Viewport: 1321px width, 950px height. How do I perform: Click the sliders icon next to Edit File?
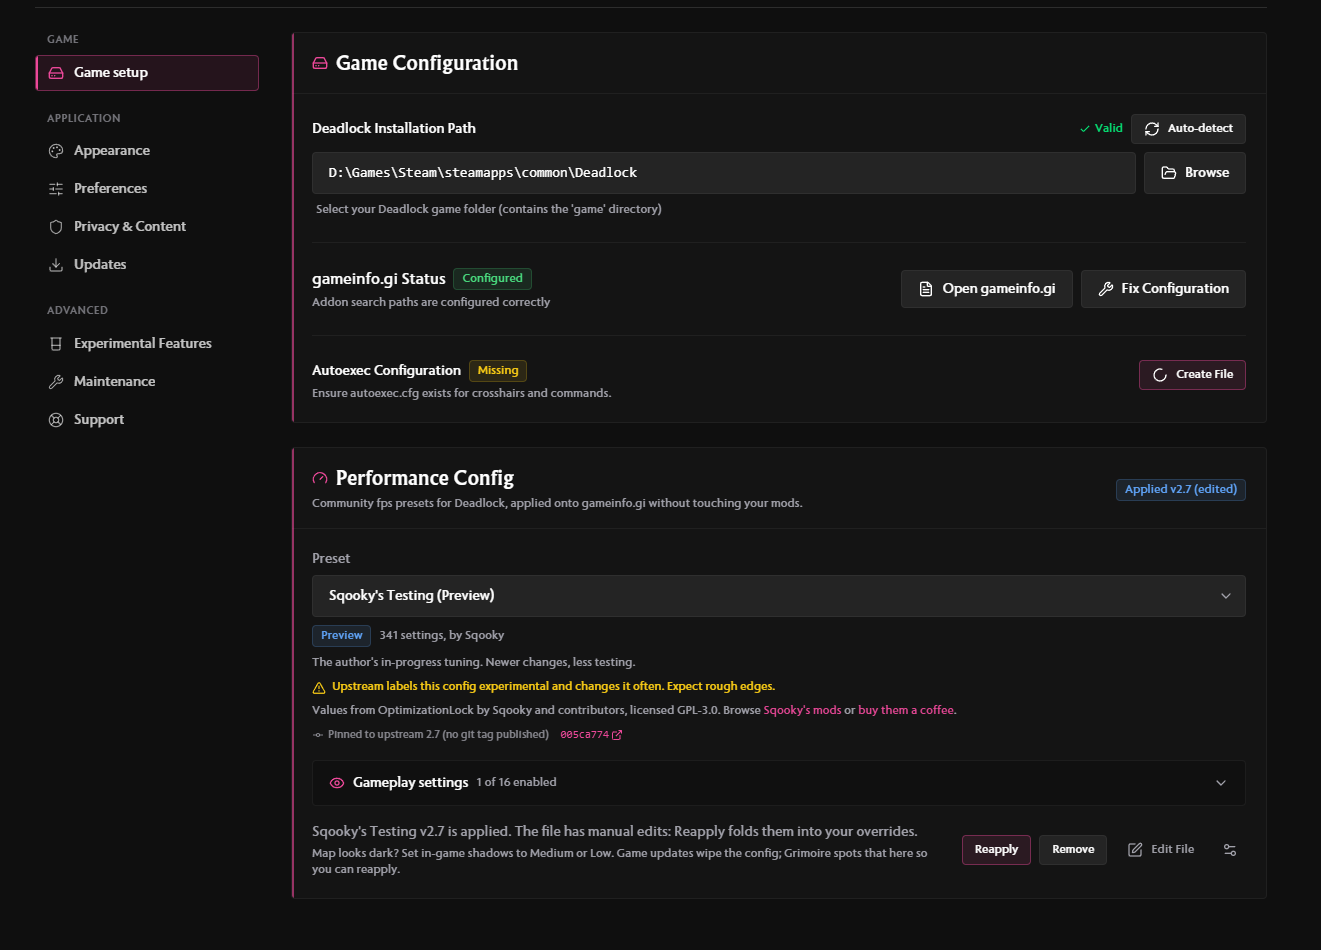(1230, 850)
